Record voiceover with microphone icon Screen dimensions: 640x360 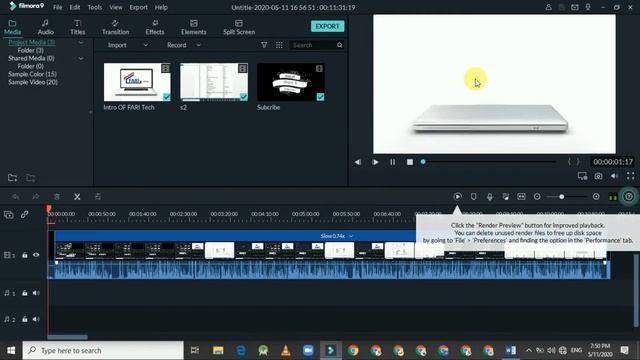coord(489,197)
